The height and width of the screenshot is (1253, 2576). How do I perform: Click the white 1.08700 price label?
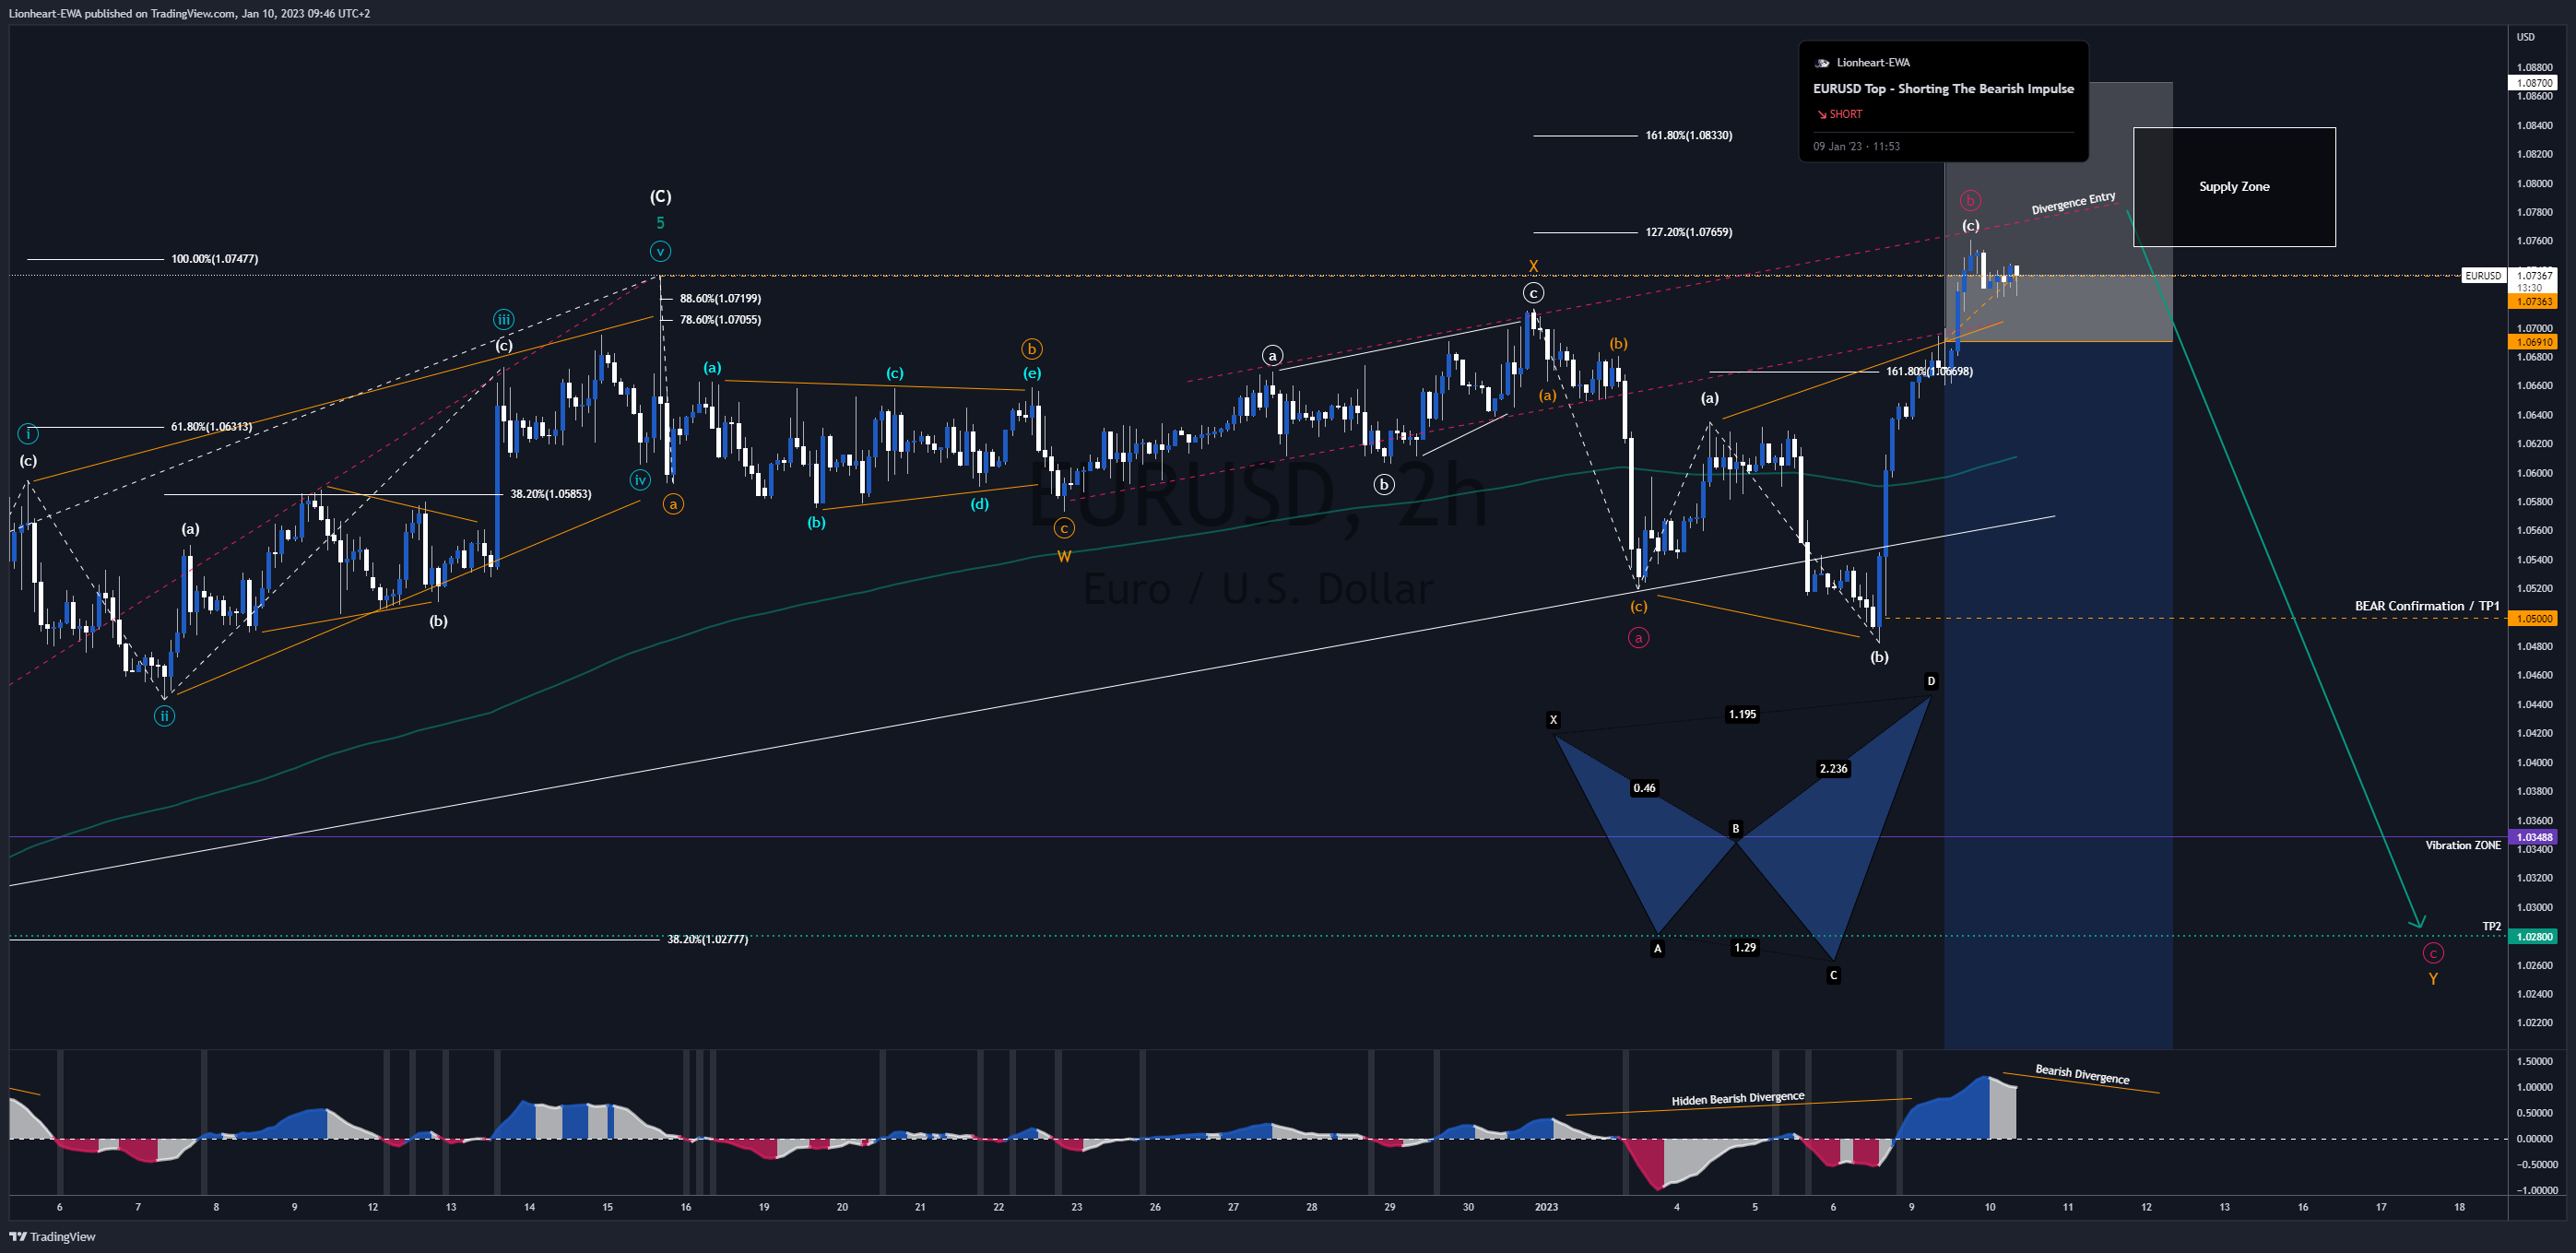pos(2534,83)
